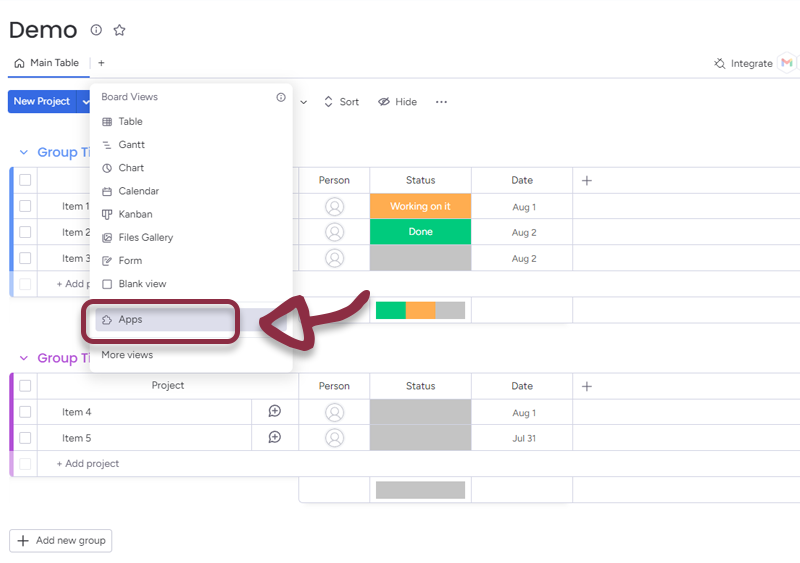Star the Demo board as favorite
Image resolution: width=800 pixels, height=563 pixels.
[119, 30]
